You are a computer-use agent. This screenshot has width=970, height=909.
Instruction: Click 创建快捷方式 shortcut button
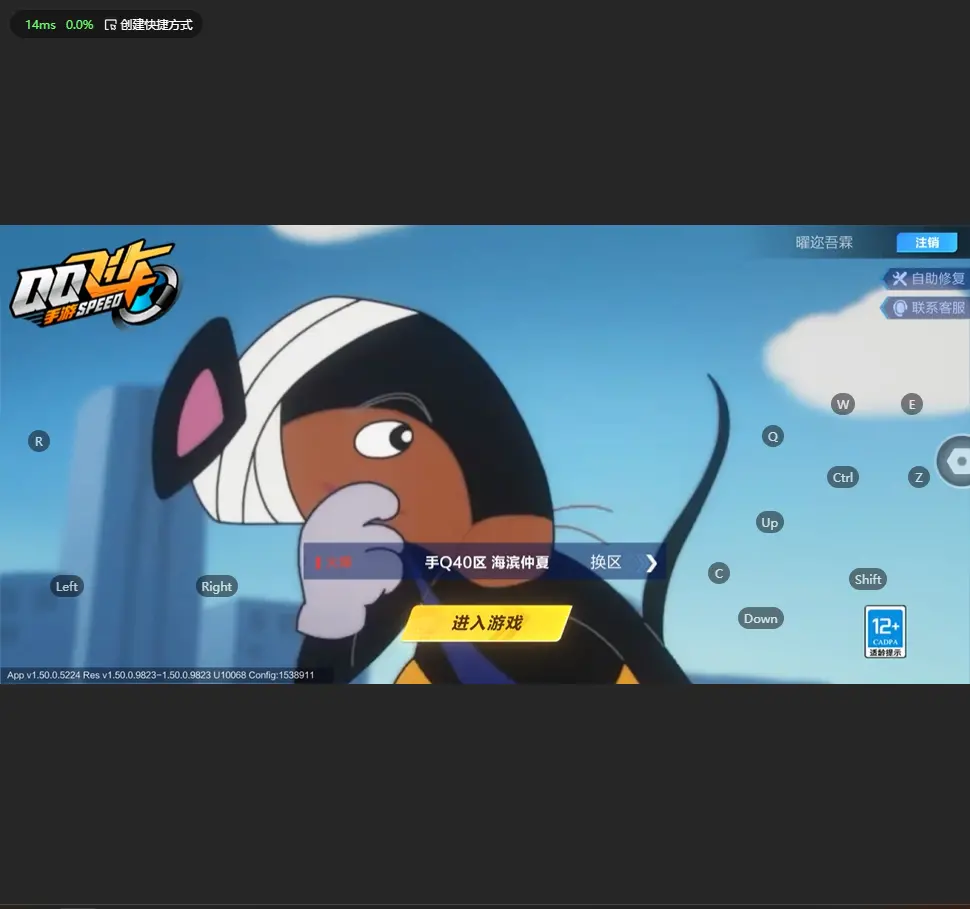point(148,25)
